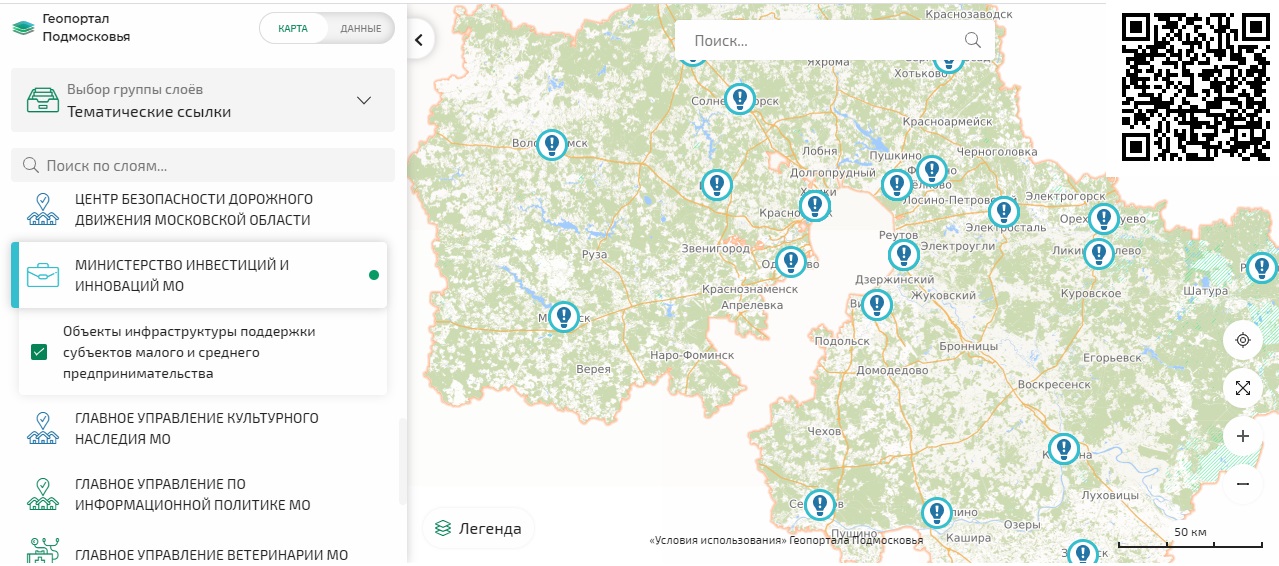Click the map marker near Руза/Можайск
The image size is (1279, 566).
click(564, 317)
